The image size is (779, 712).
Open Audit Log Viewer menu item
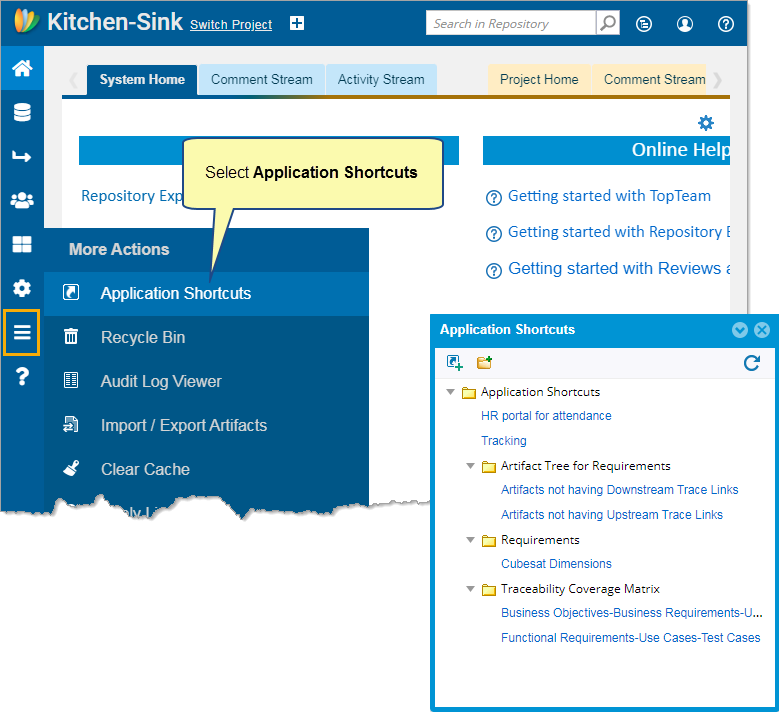[206, 381]
